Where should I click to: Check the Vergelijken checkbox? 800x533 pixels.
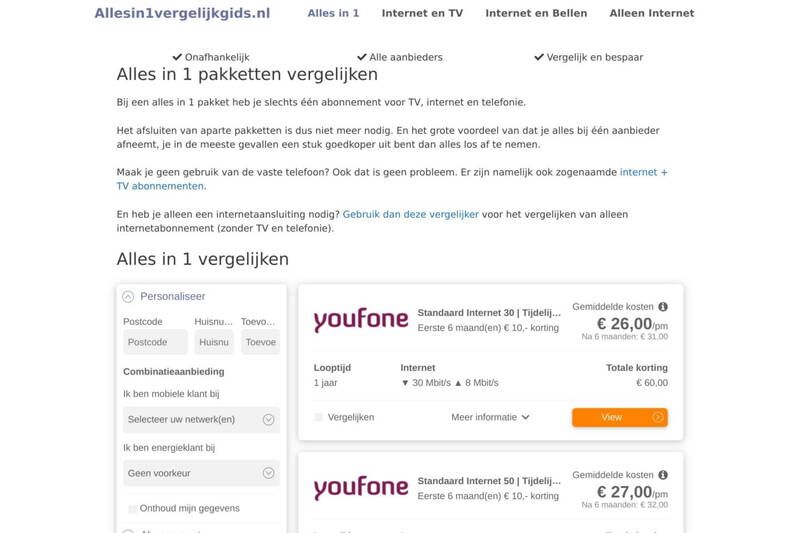(319, 417)
